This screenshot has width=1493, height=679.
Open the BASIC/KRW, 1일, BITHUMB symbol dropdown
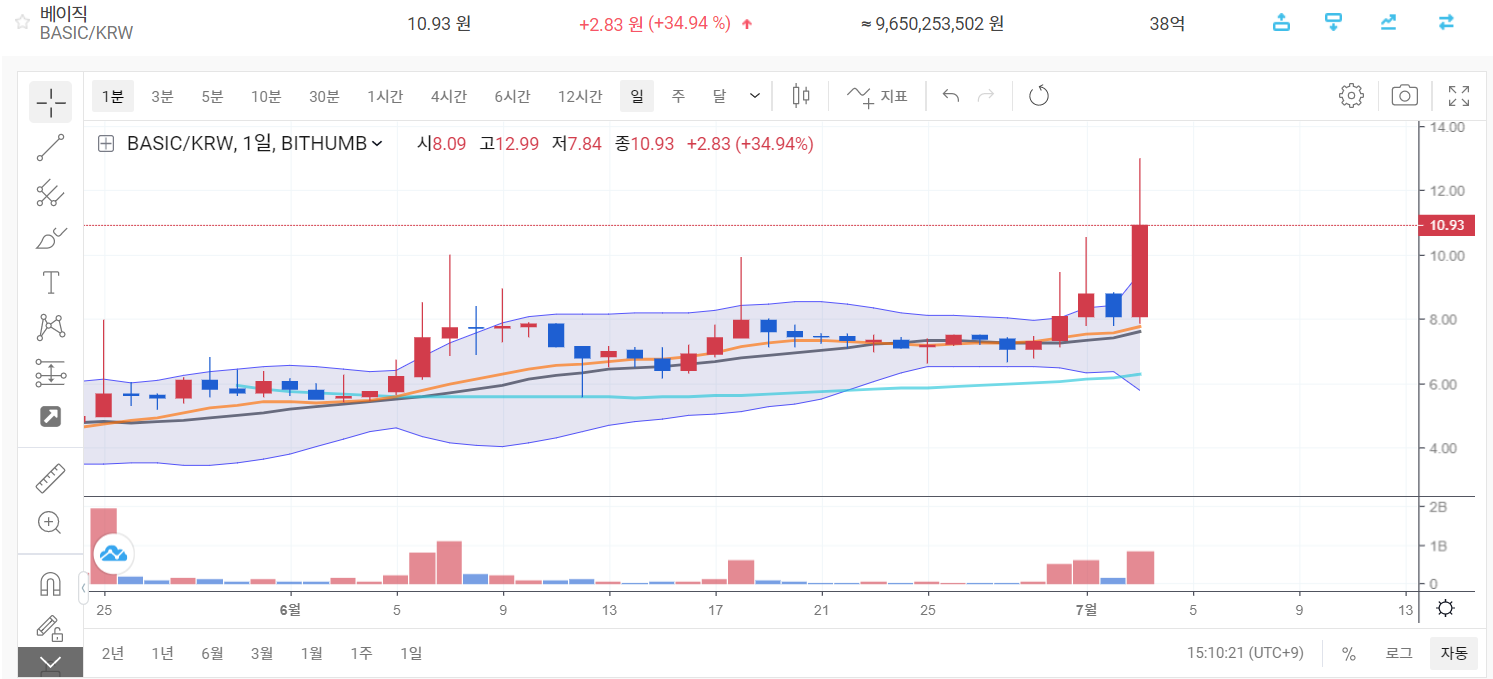click(255, 144)
